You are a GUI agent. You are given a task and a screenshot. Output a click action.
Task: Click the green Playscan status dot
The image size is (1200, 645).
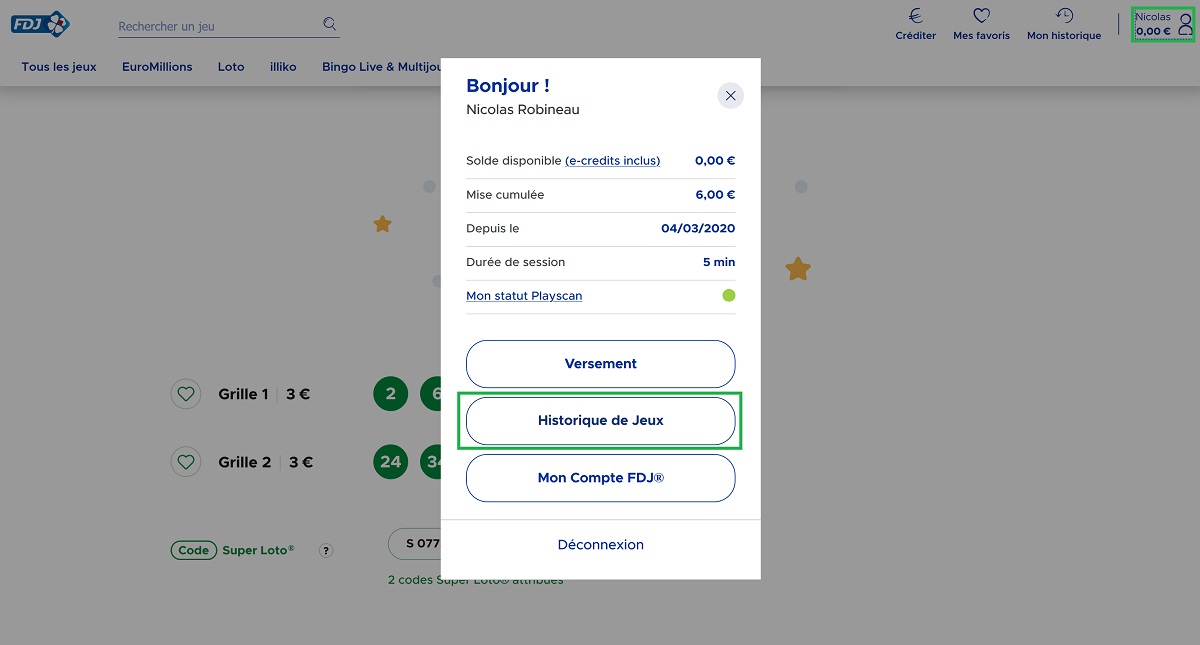(x=729, y=295)
